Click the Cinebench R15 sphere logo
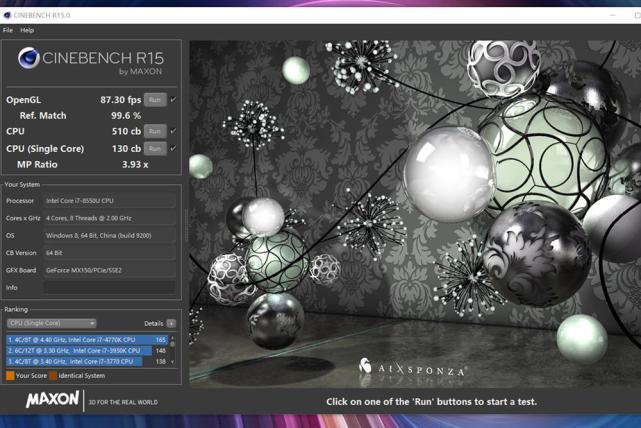 pos(29,58)
